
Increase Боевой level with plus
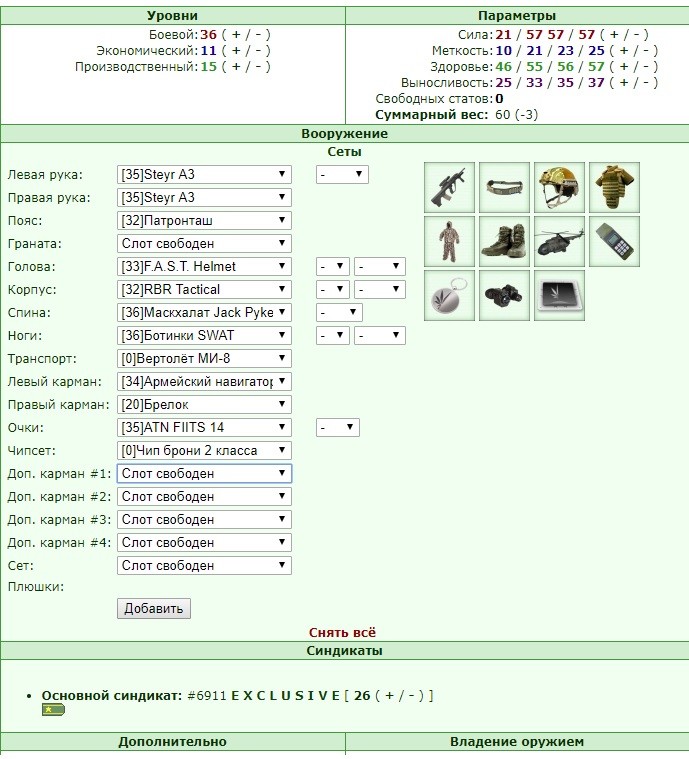click(x=236, y=35)
